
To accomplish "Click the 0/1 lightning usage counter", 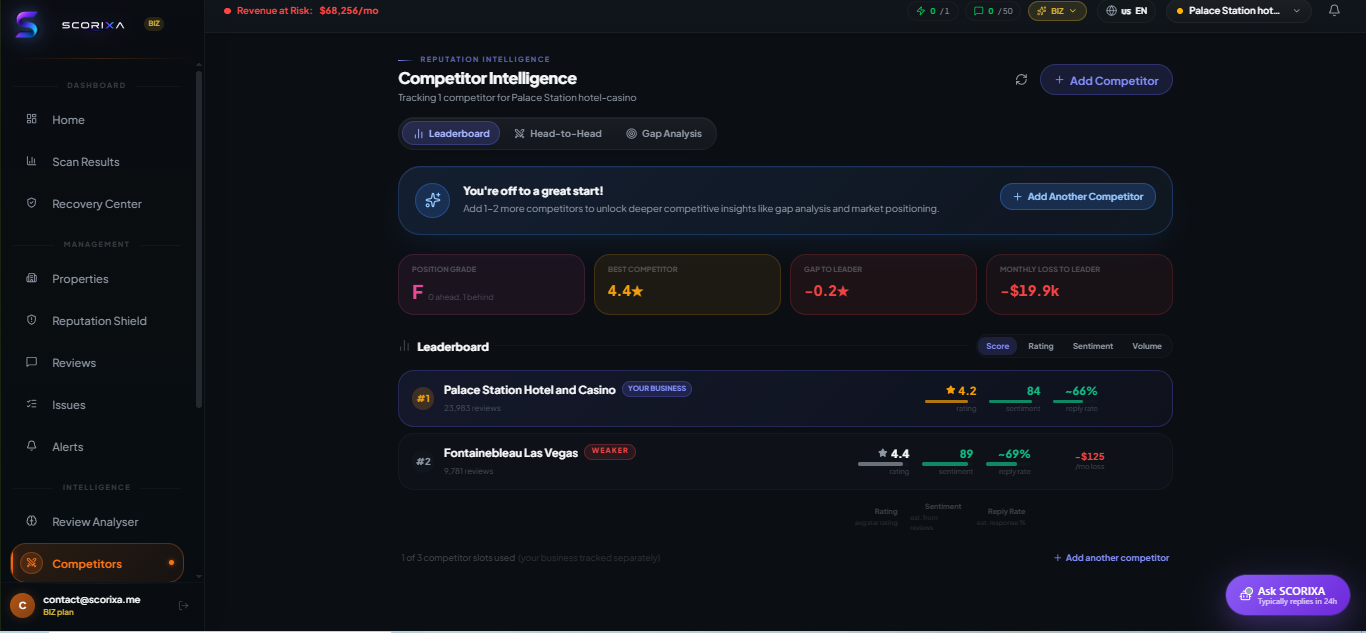I will (x=932, y=11).
